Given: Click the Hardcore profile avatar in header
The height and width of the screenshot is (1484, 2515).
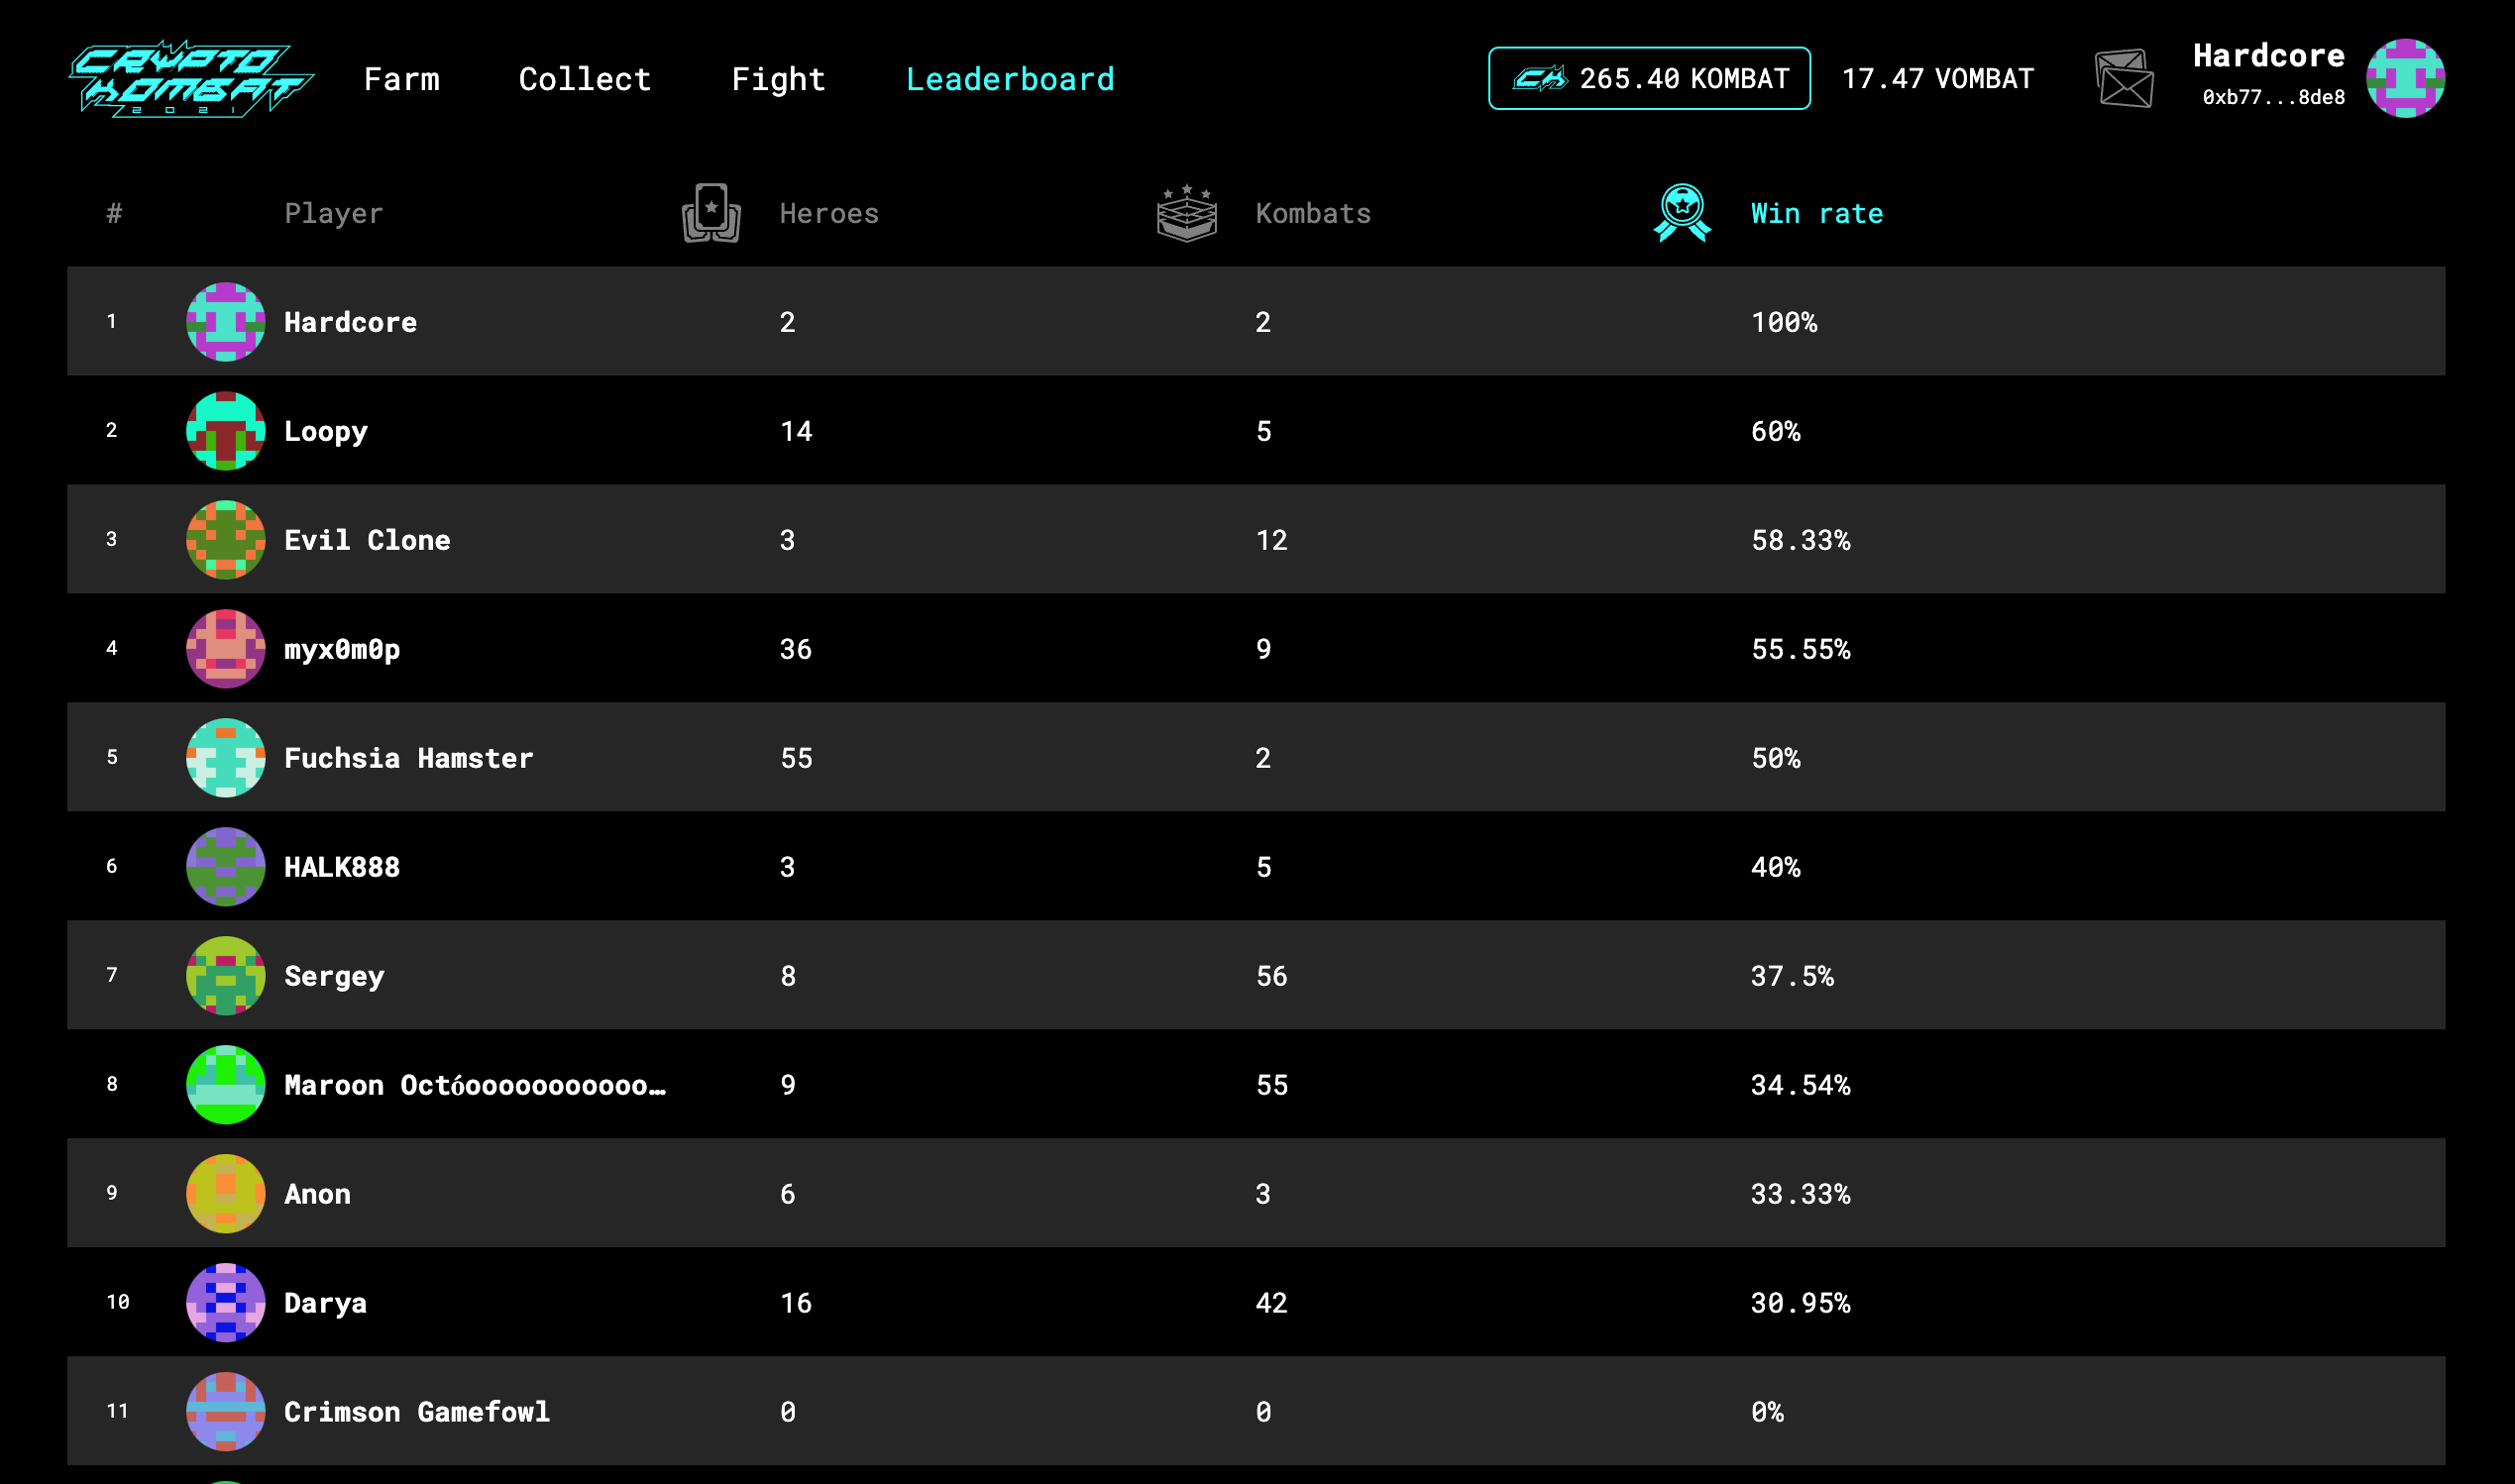Looking at the screenshot, I should pyautogui.click(x=2404, y=79).
